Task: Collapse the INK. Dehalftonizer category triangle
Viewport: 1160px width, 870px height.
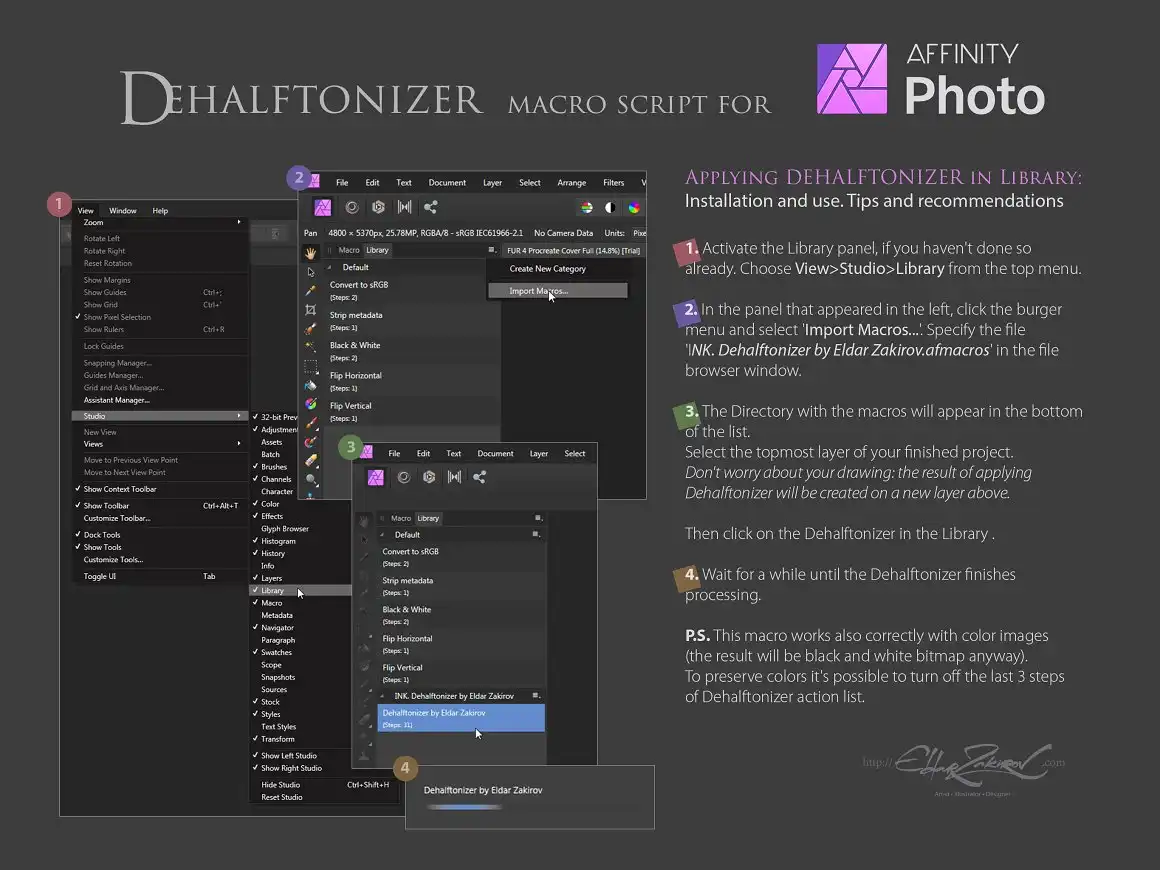Action: [382, 696]
